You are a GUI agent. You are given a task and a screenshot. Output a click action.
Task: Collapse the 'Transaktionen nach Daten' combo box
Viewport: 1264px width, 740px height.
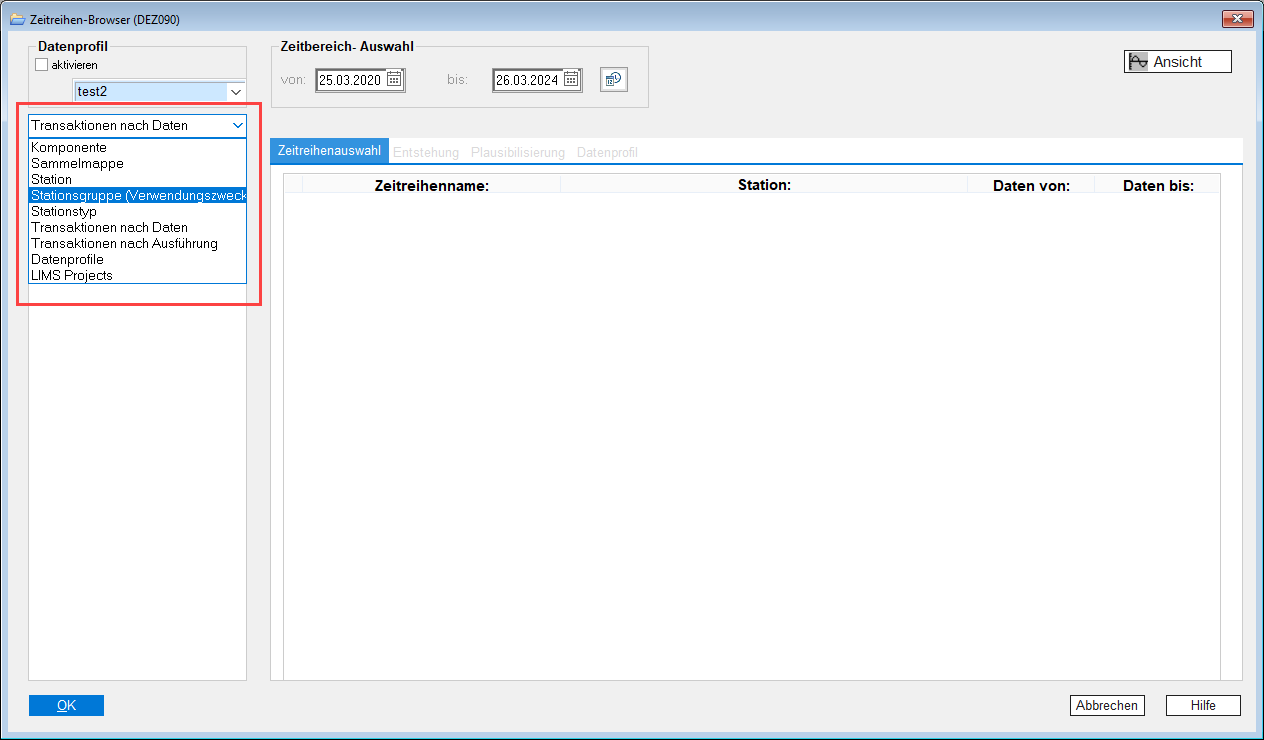pyautogui.click(x=236, y=125)
